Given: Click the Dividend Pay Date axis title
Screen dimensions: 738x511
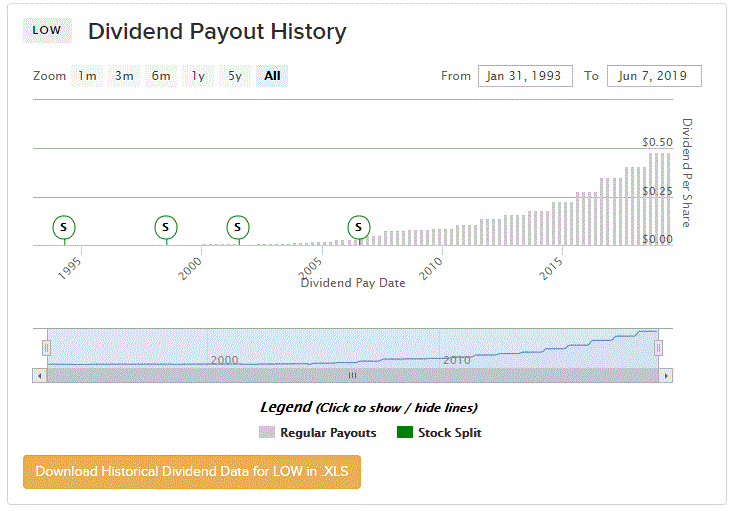Looking at the screenshot, I should [x=353, y=283].
